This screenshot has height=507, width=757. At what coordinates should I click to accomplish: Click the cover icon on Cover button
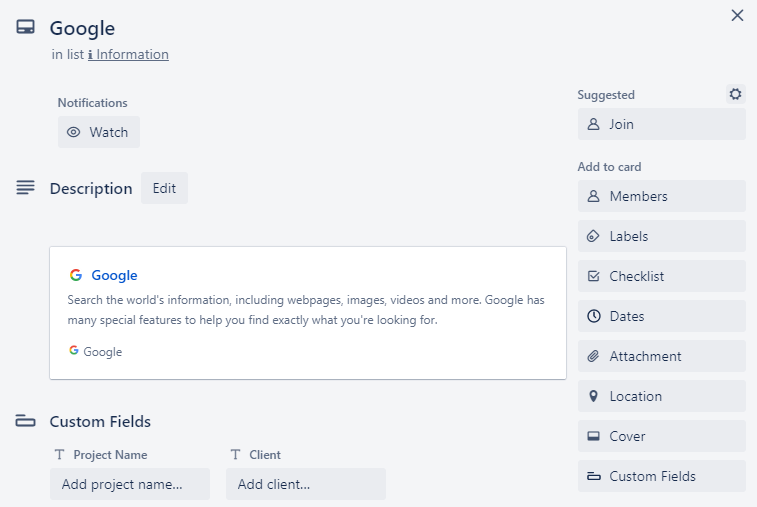click(593, 436)
